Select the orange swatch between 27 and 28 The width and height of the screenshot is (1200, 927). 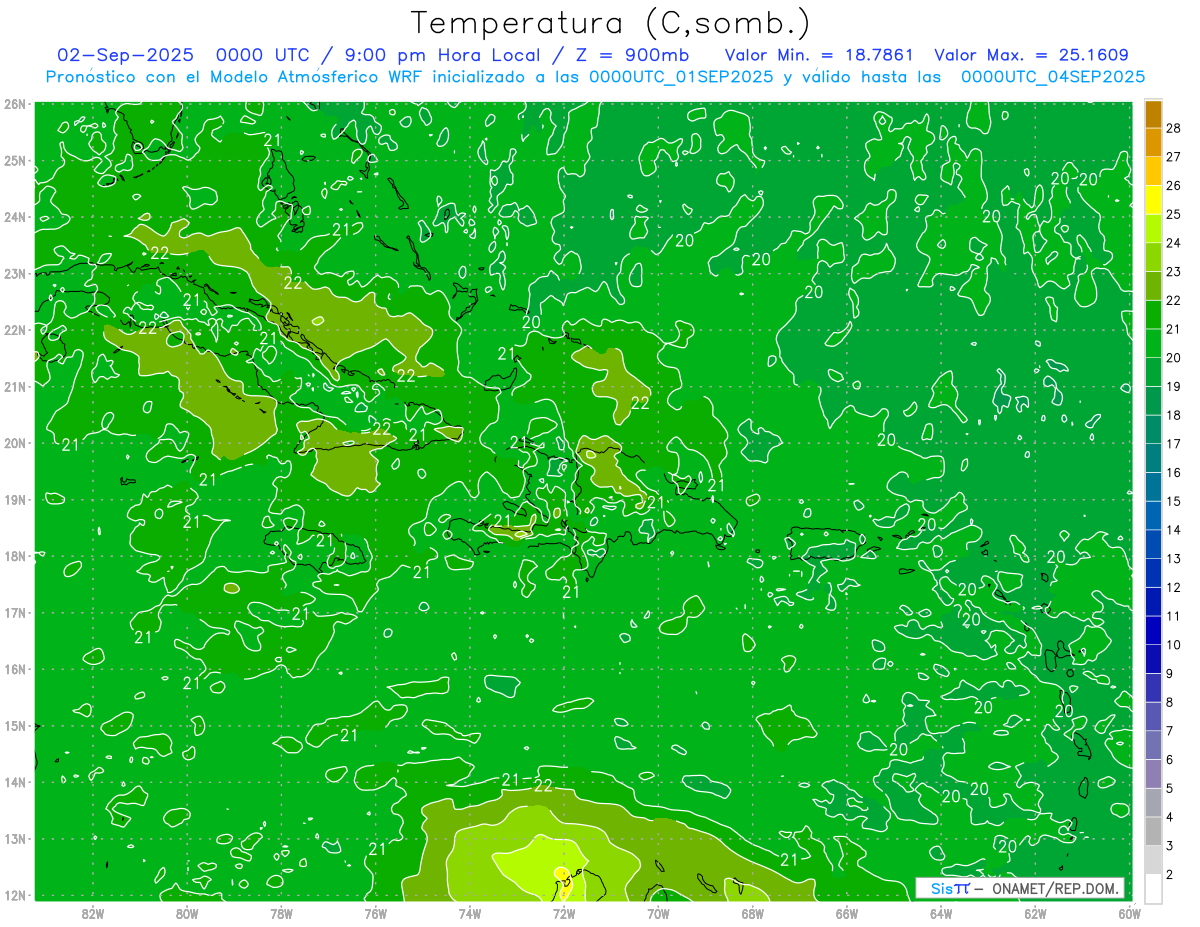tap(1153, 142)
